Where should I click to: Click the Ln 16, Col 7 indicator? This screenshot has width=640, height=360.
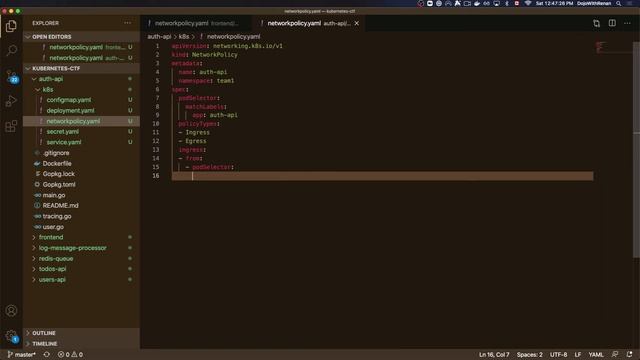click(x=494, y=354)
